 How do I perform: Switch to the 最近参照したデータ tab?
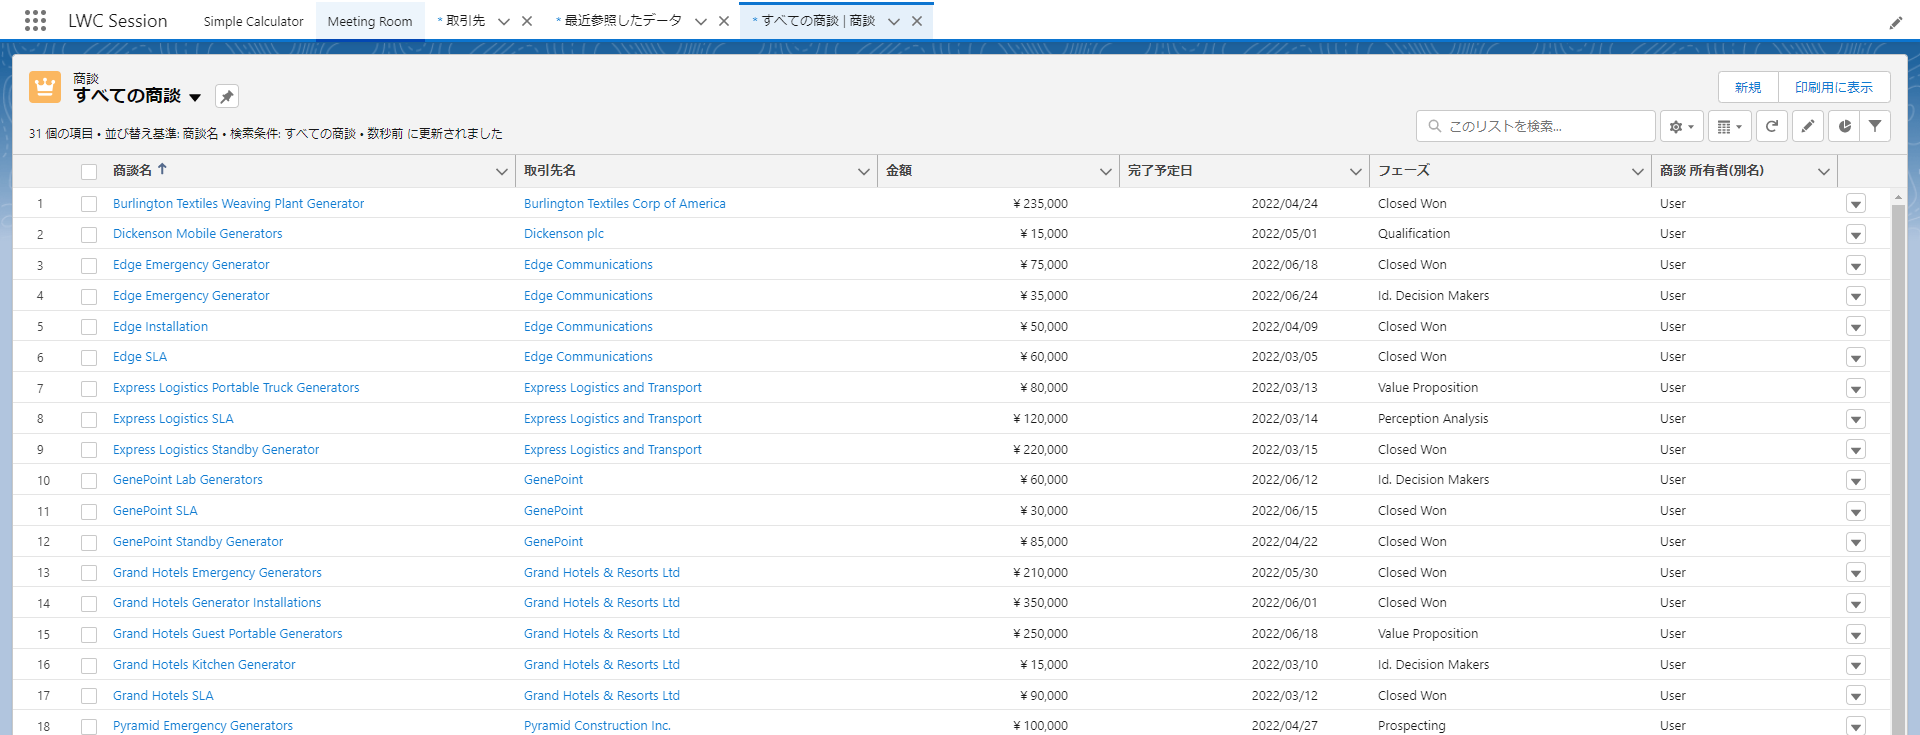click(623, 21)
